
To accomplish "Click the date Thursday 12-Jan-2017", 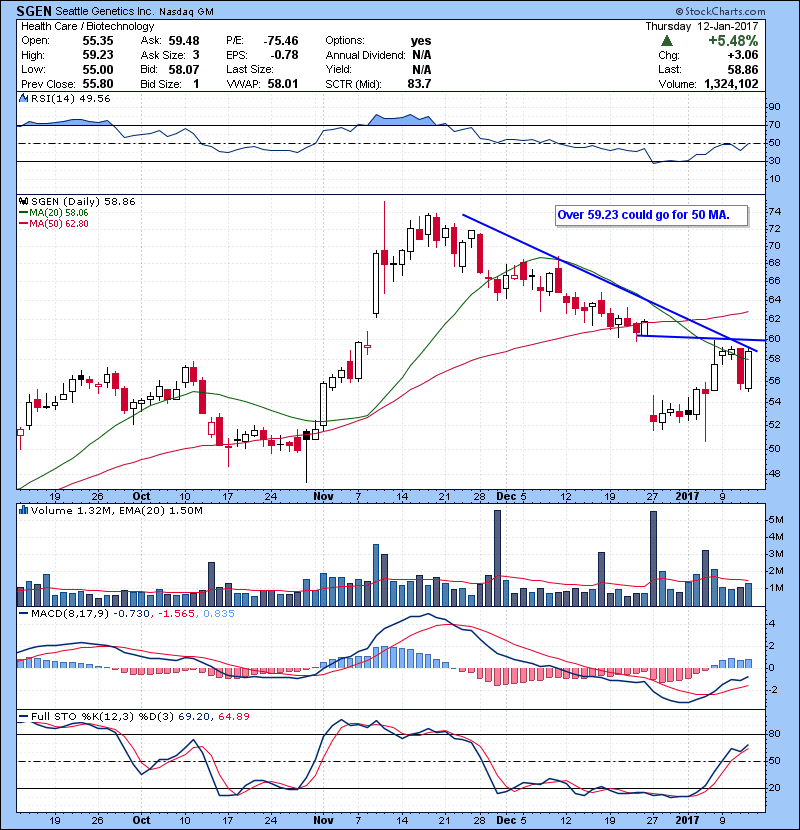I will click(x=702, y=26).
